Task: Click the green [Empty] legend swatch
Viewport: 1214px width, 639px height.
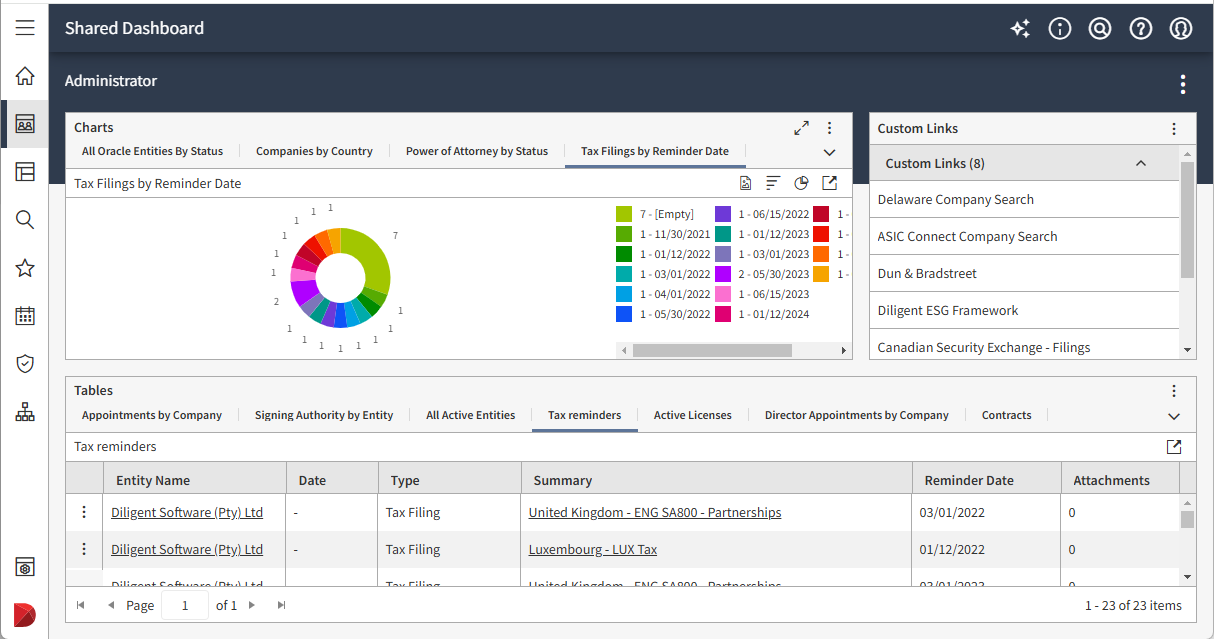Action: [624, 214]
